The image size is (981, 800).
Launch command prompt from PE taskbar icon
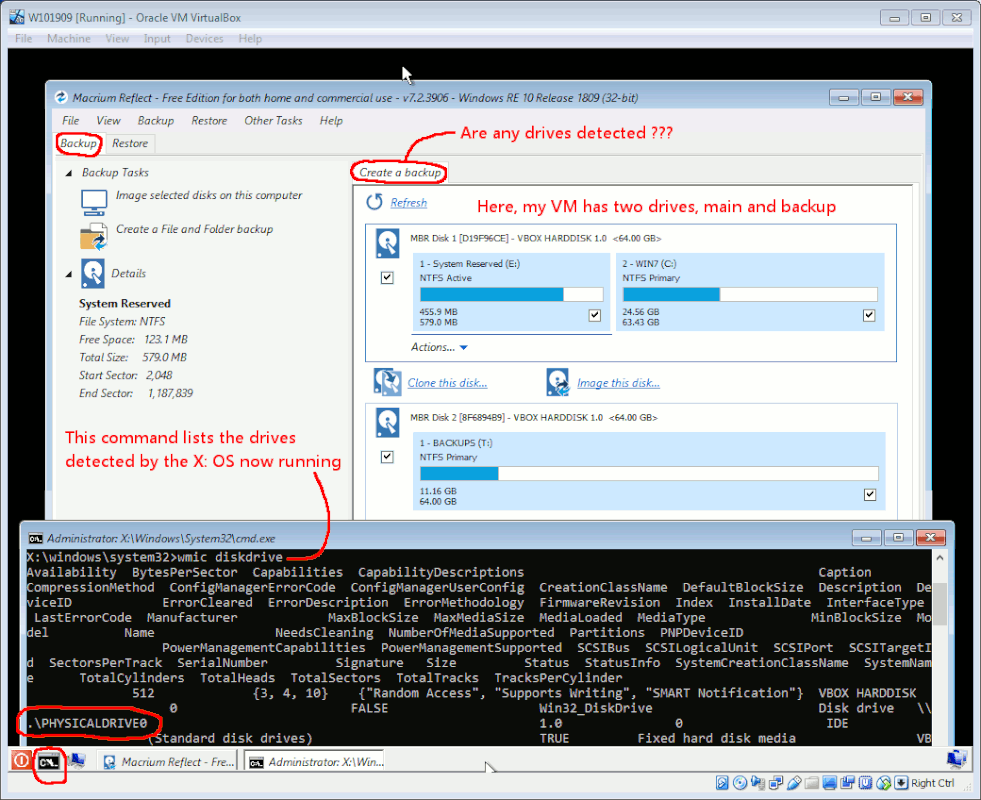48,761
